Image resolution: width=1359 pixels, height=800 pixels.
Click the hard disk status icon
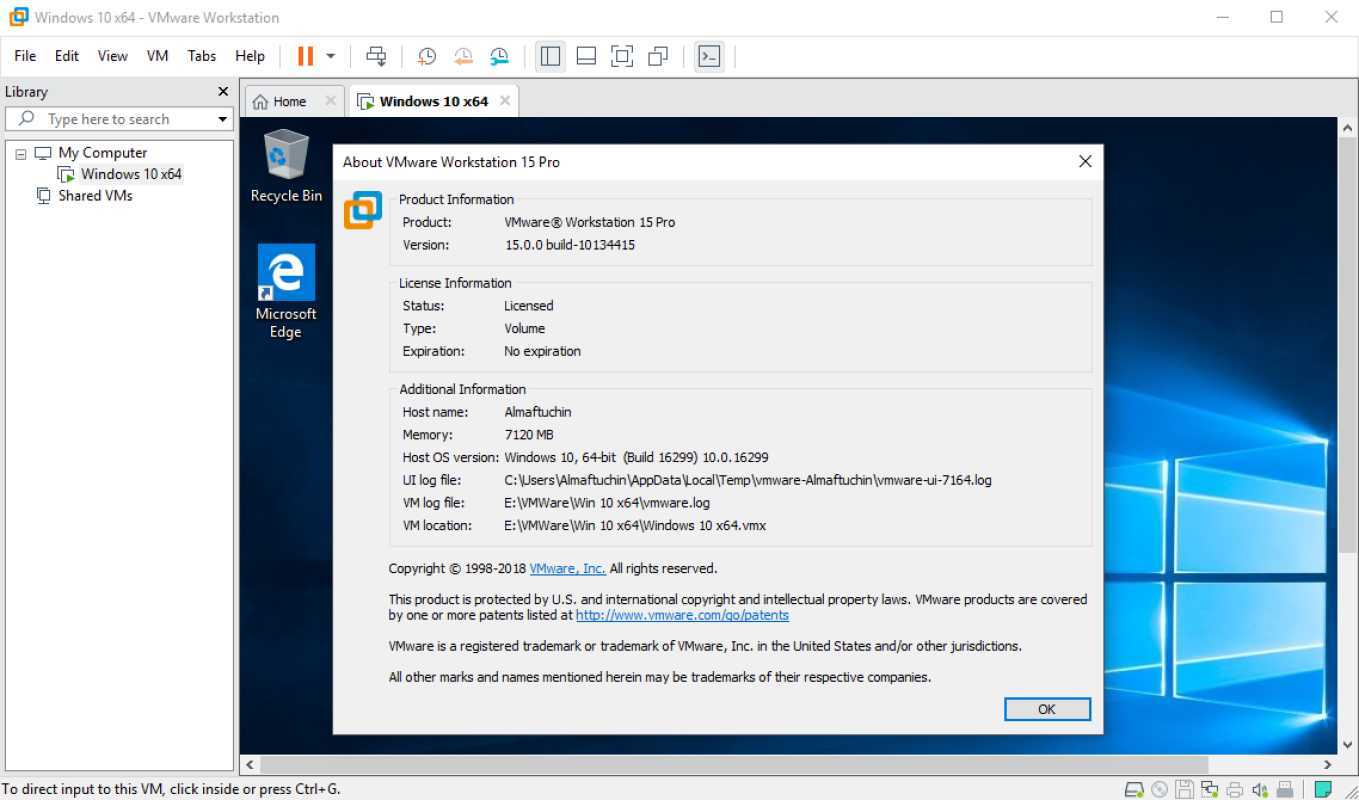(x=1134, y=789)
